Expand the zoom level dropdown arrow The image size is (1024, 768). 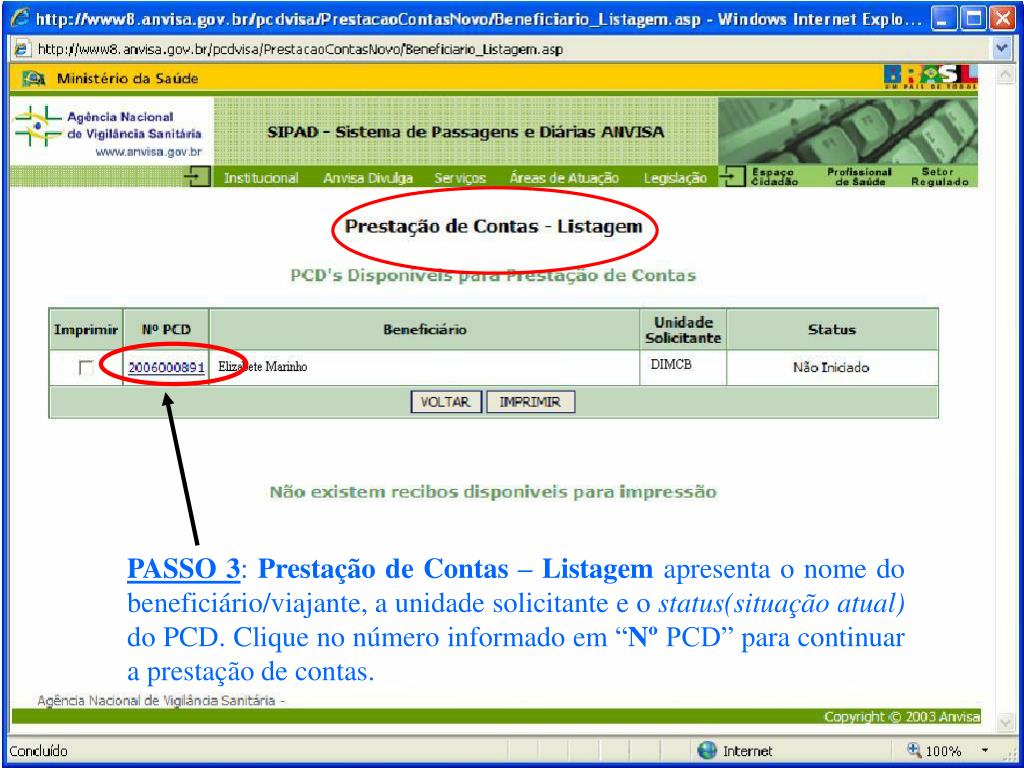tap(987, 751)
